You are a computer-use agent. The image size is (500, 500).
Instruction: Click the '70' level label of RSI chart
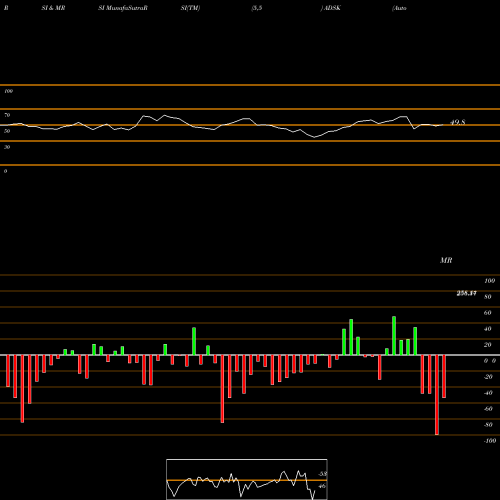[7, 115]
